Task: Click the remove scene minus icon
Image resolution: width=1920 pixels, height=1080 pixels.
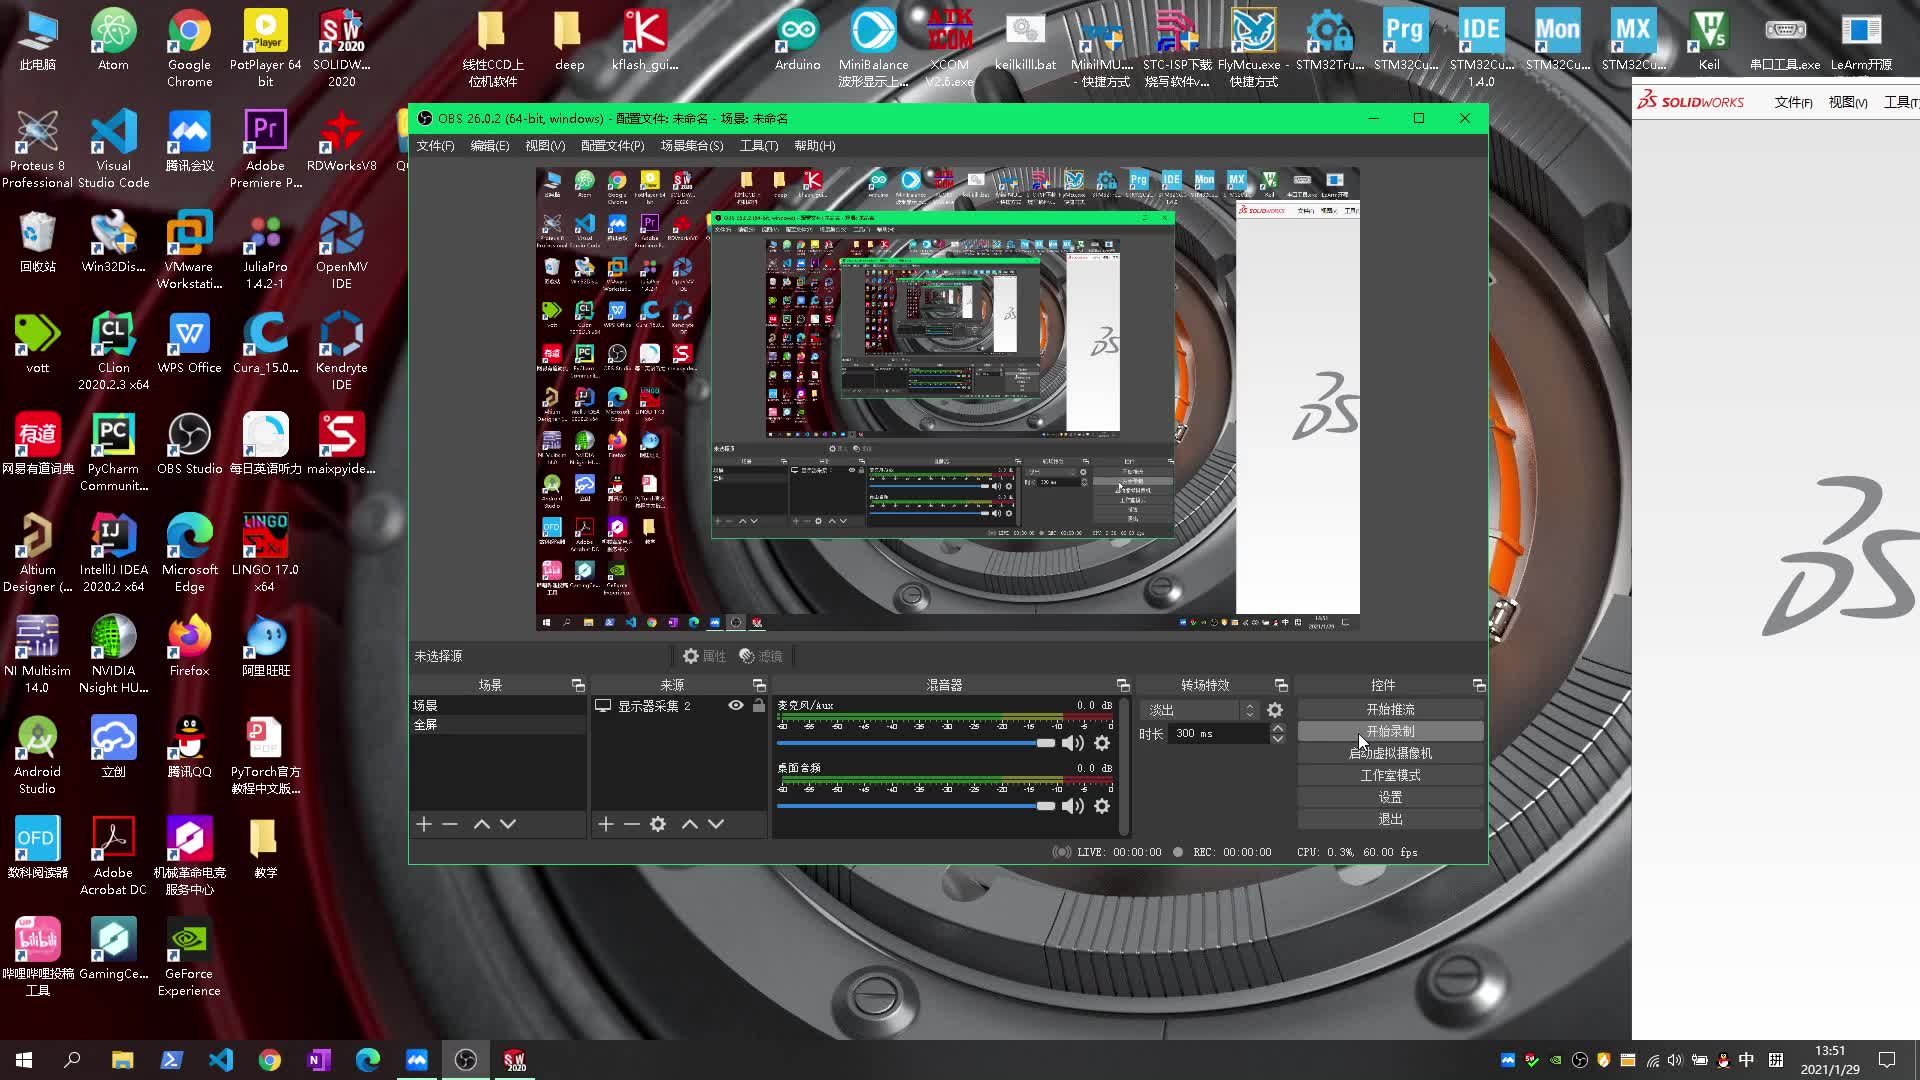Action: pos(450,824)
